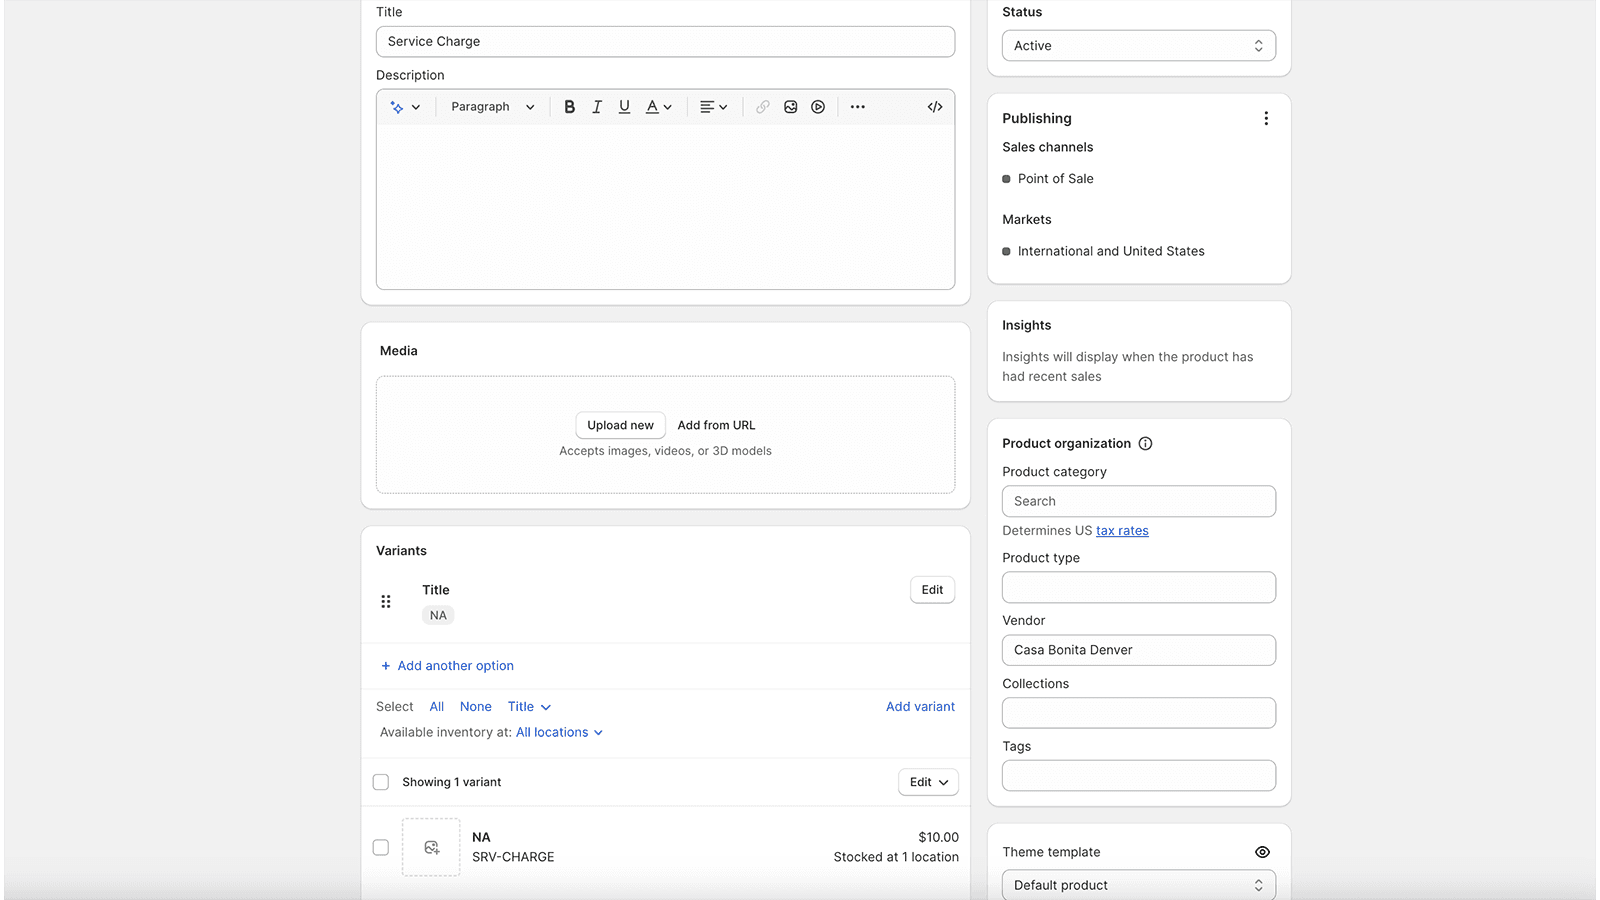
Task: Open the text alignment menu
Action: tap(713, 107)
